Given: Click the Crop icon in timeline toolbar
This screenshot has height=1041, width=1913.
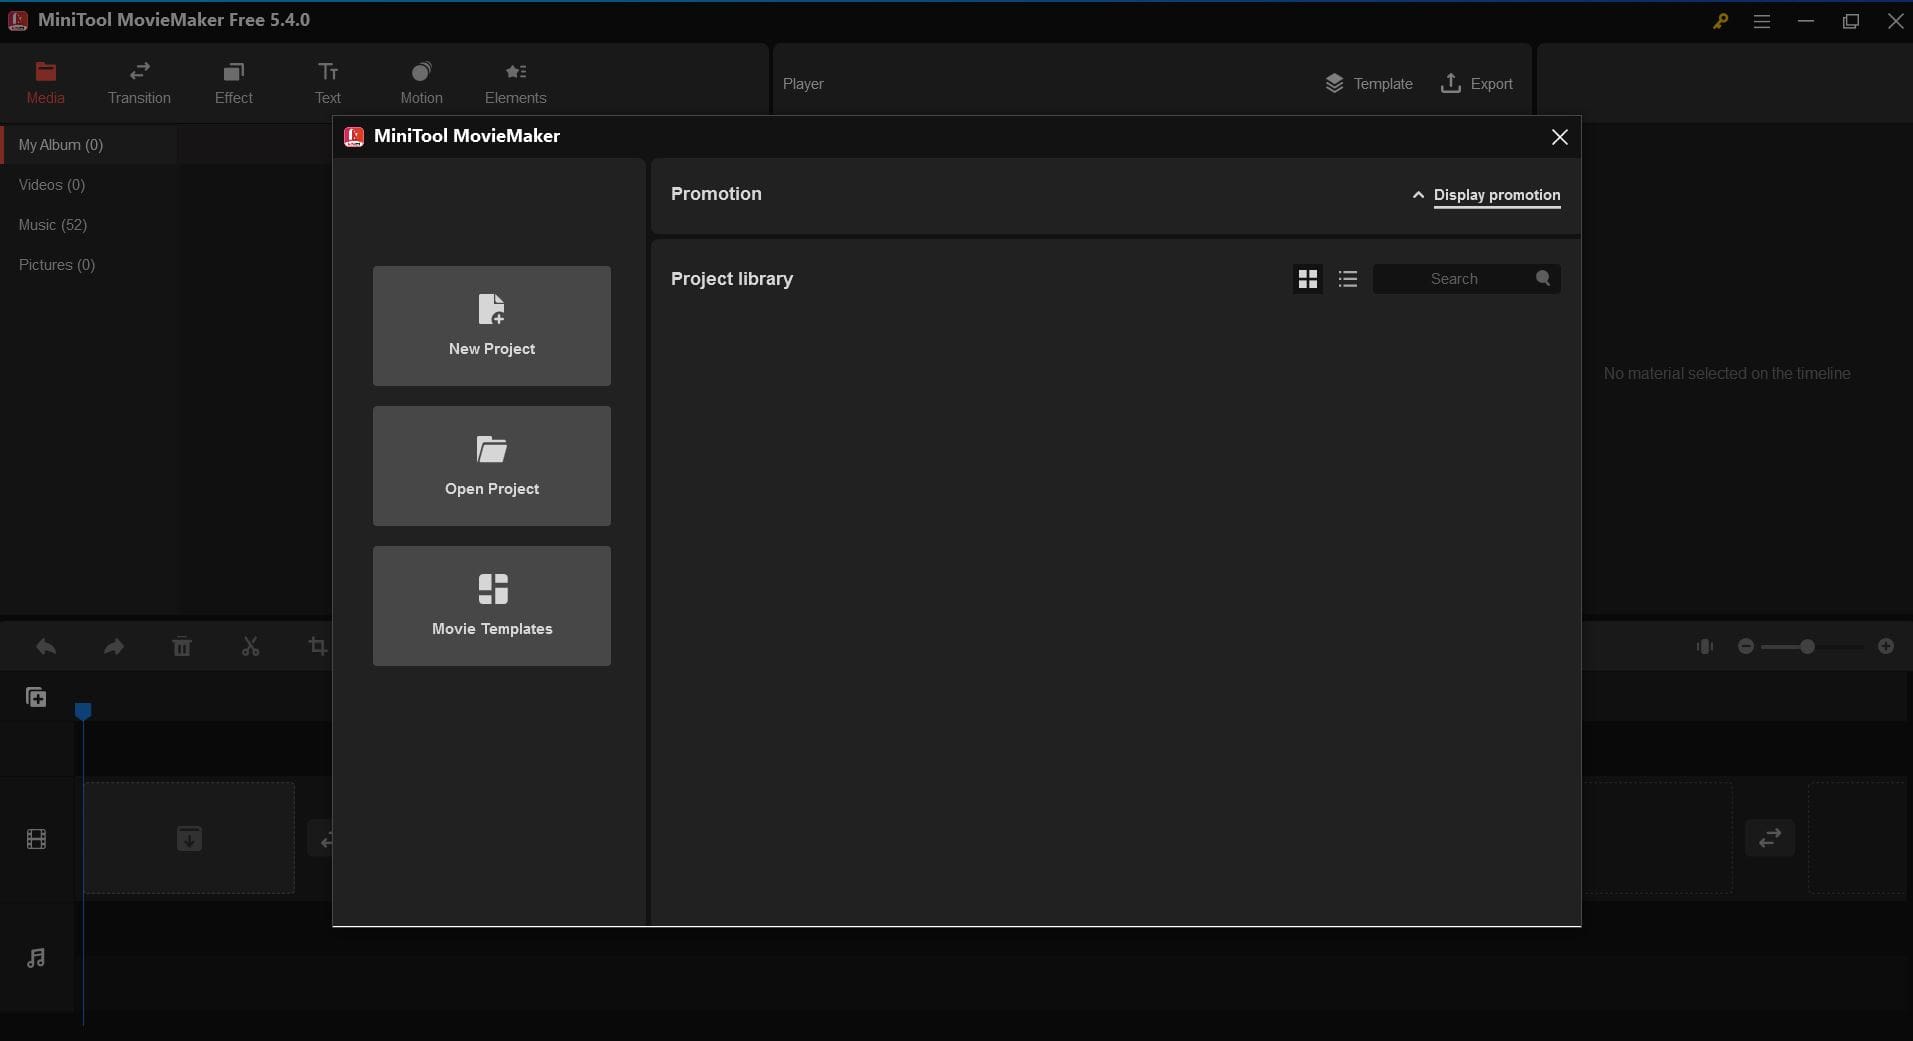Looking at the screenshot, I should [x=318, y=647].
